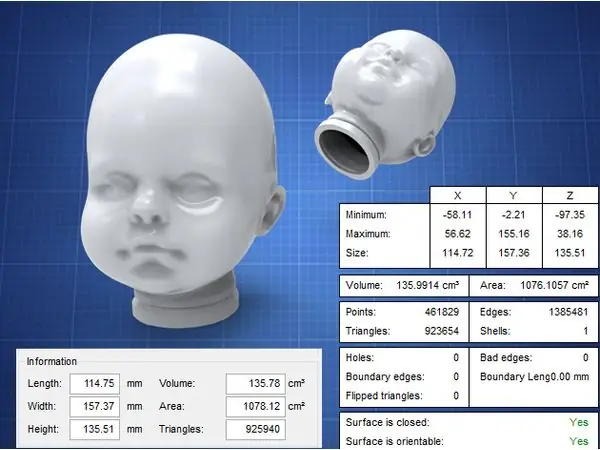600x450 pixels.
Task: Click the X column header
Action: (458, 196)
